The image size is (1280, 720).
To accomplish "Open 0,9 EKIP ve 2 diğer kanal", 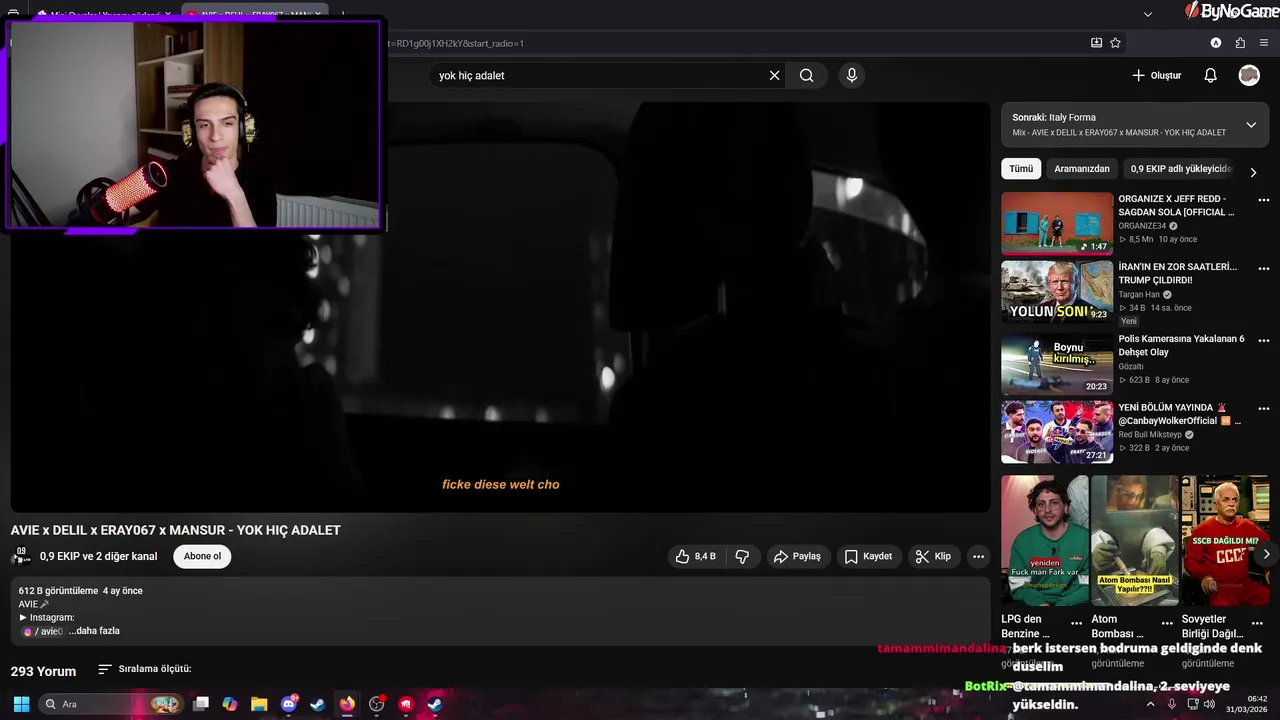I will click(x=98, y=556).
